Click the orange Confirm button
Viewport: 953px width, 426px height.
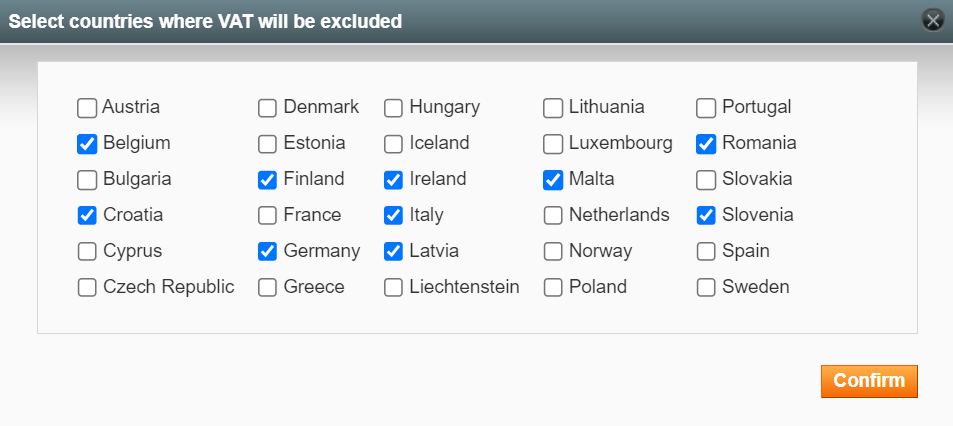coord(868,381)
